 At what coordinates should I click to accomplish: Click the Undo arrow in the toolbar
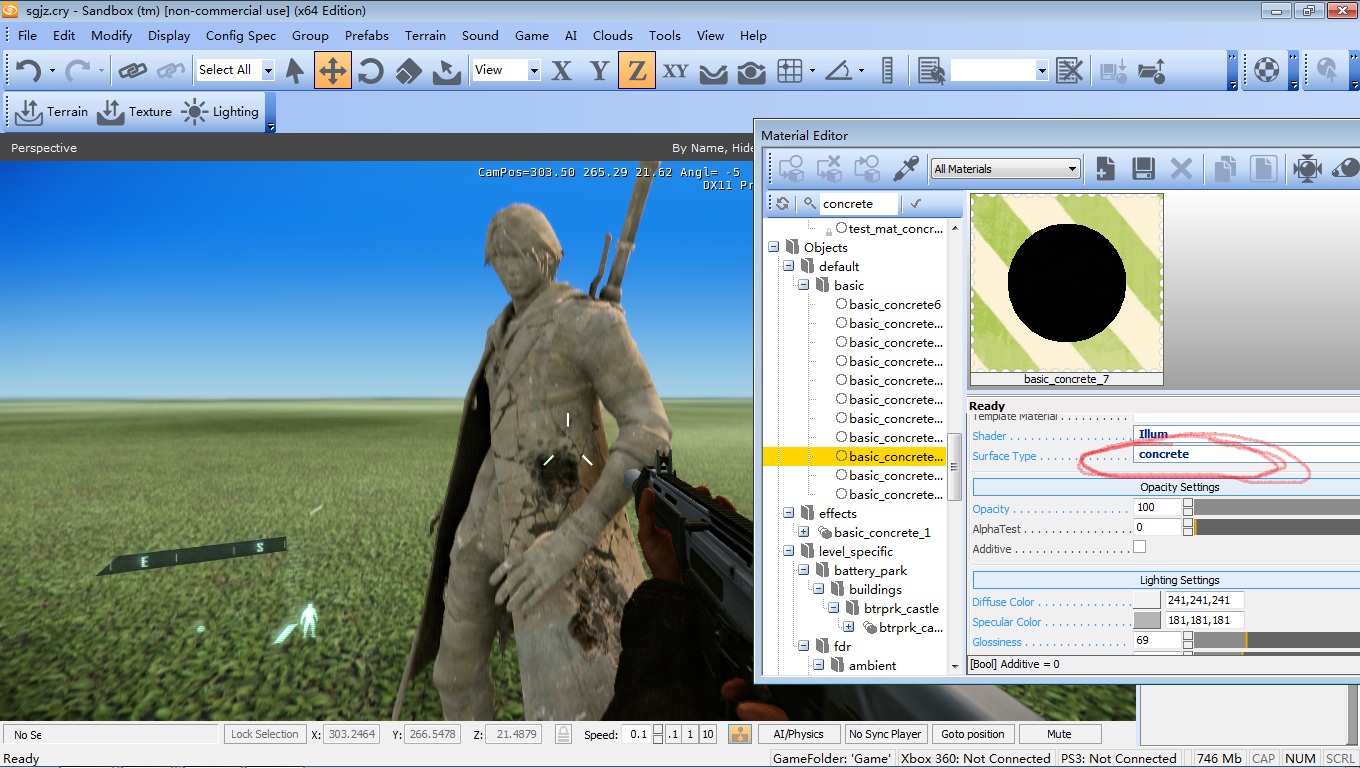(28, 70)
